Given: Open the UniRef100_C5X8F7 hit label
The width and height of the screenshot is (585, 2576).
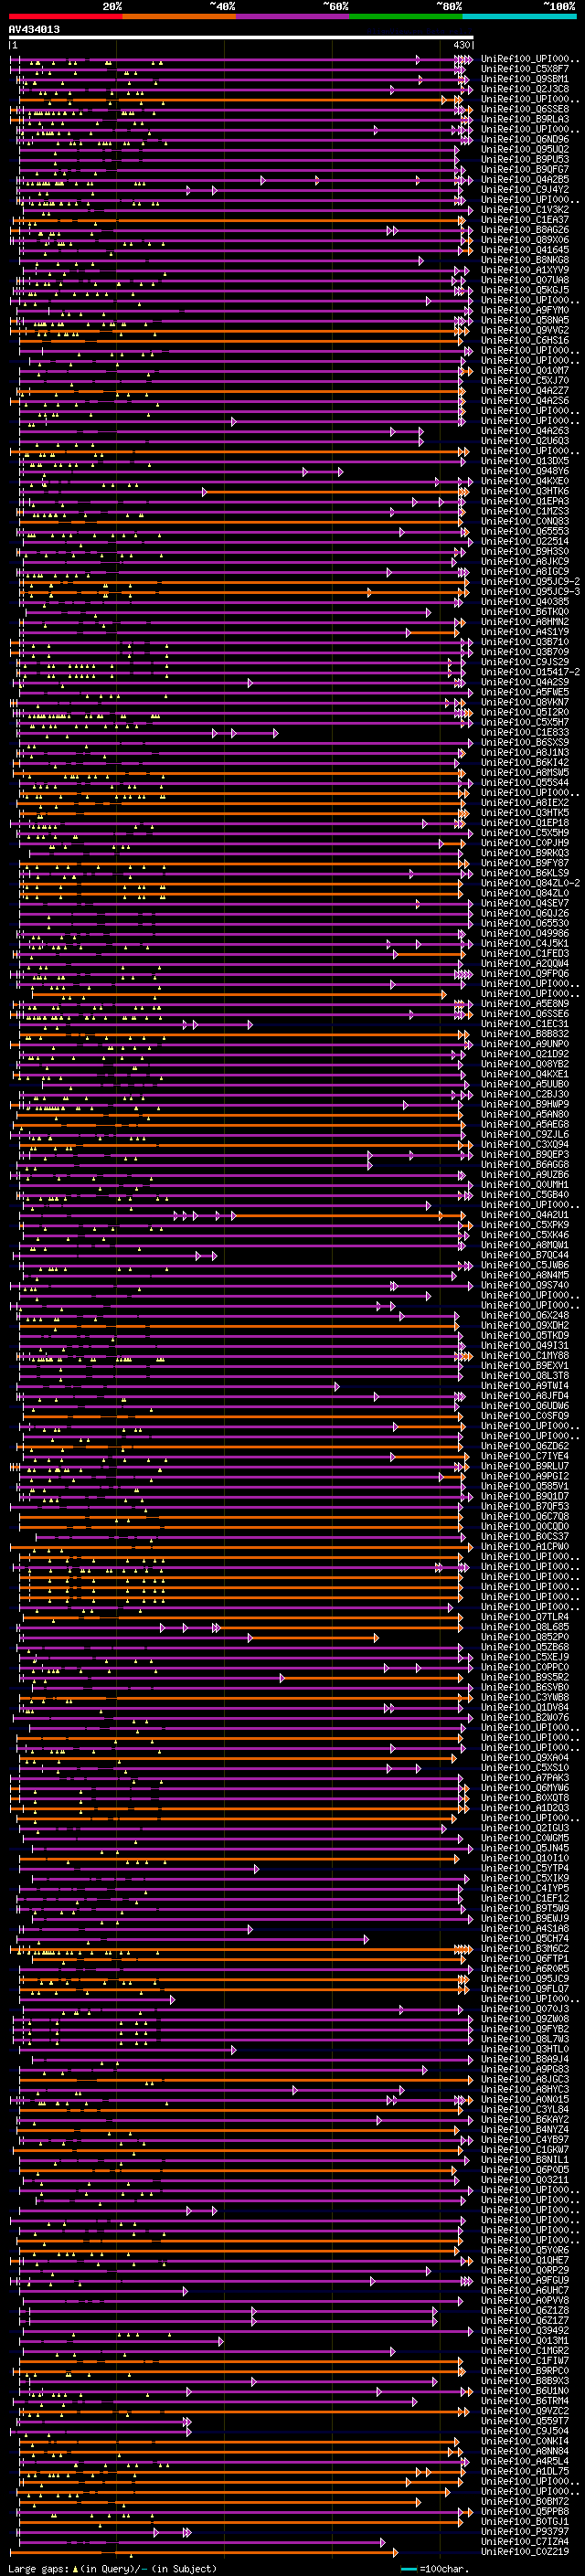Looking at the screenshot, I should [x=525, y=70].
